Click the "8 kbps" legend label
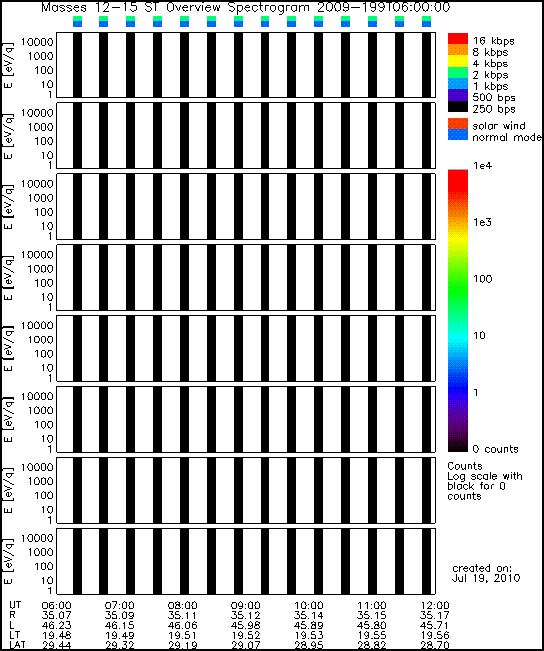 [x=490, y=52]
